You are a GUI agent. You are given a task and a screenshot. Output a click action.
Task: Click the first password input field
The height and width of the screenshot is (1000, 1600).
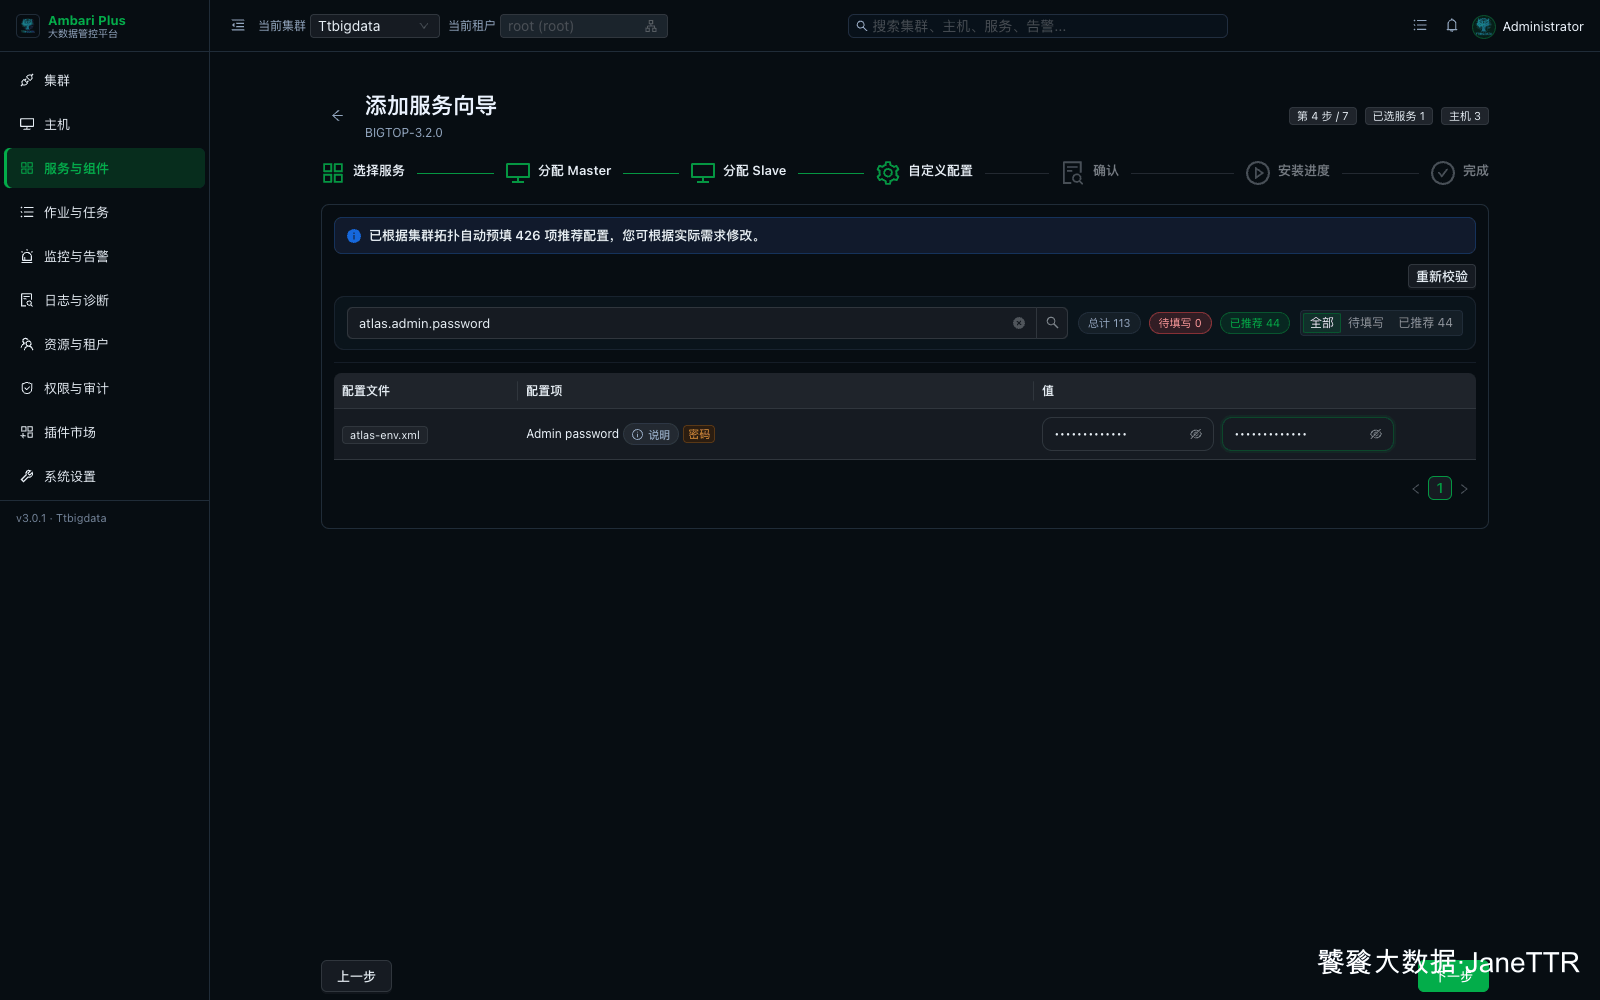click(x=1128, y=434)
